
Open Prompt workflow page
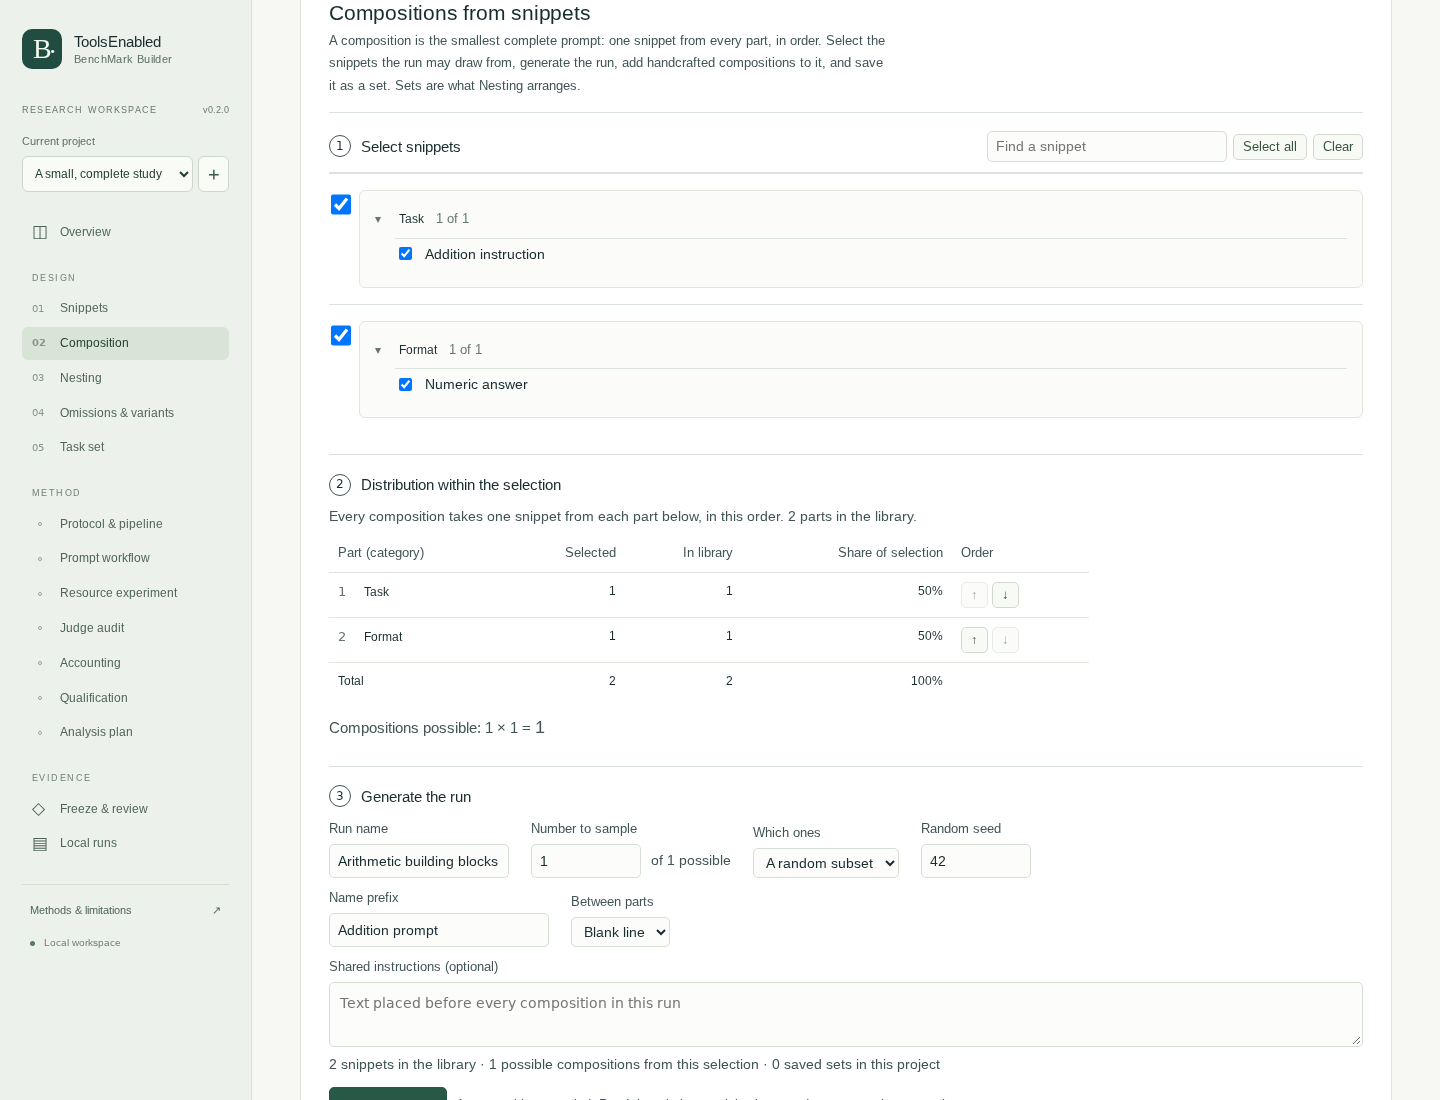pos(125,558)
